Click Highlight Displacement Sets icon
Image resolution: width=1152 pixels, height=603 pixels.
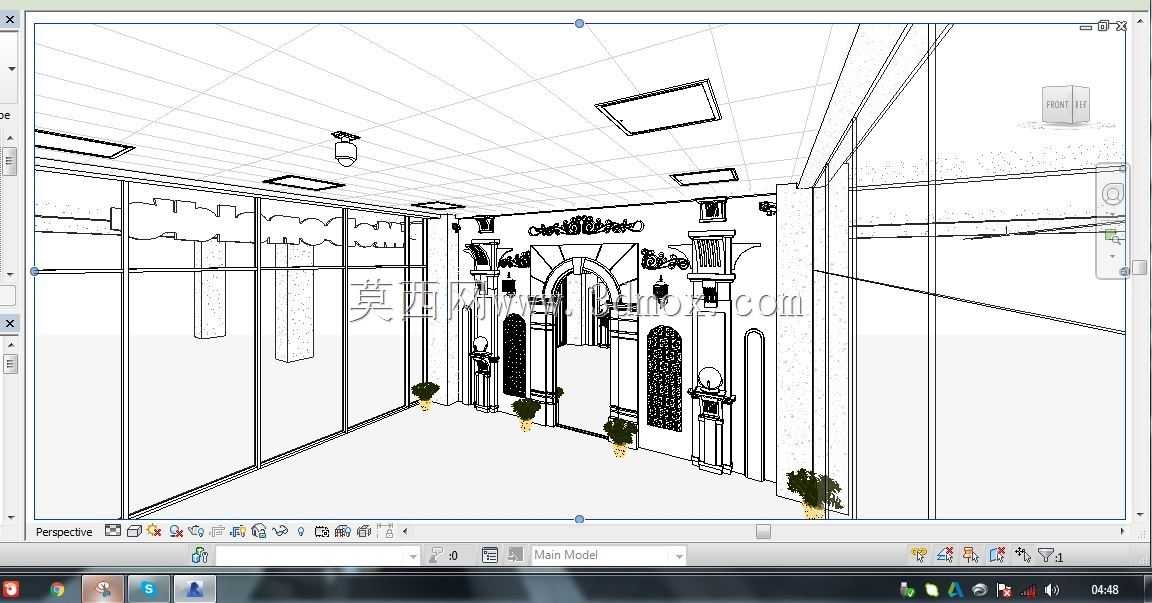click(x=364, y=531)
